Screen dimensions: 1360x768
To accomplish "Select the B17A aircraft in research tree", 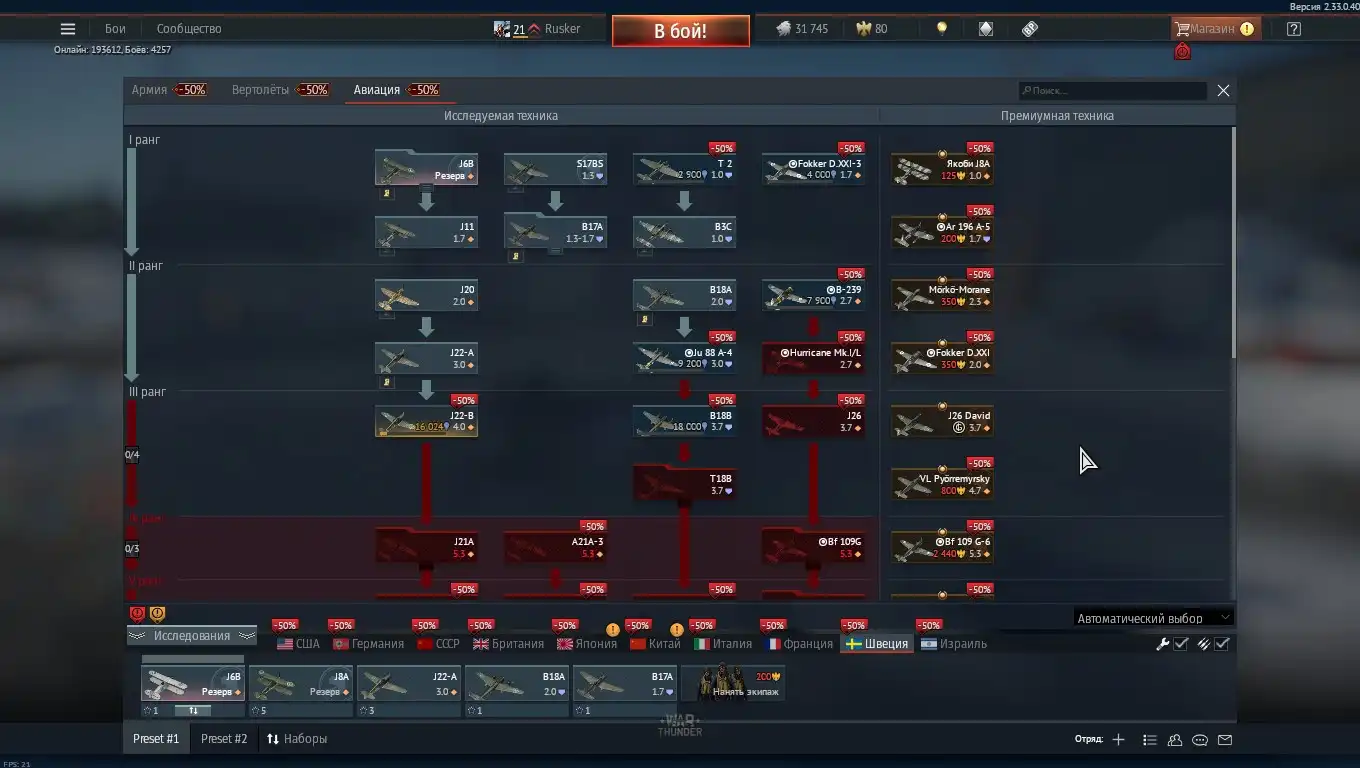I will [555, 233].
